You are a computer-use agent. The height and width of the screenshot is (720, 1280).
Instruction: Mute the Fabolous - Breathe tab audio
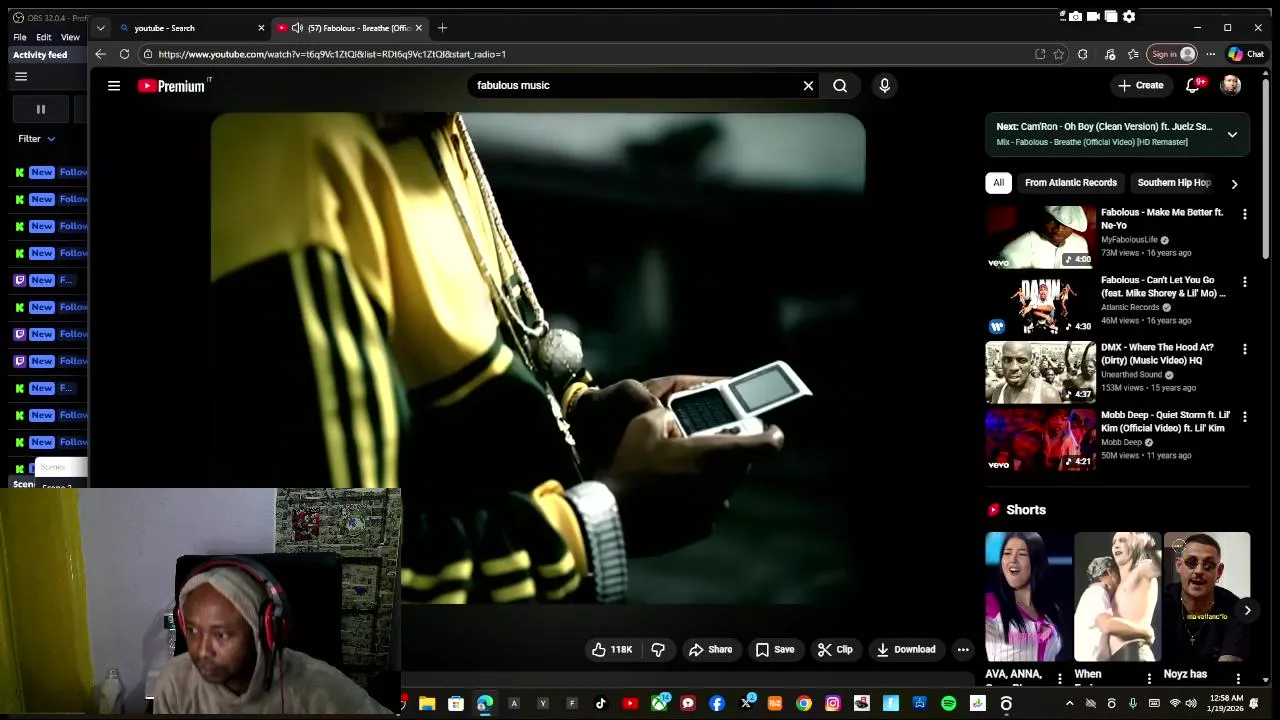point(297,28)
